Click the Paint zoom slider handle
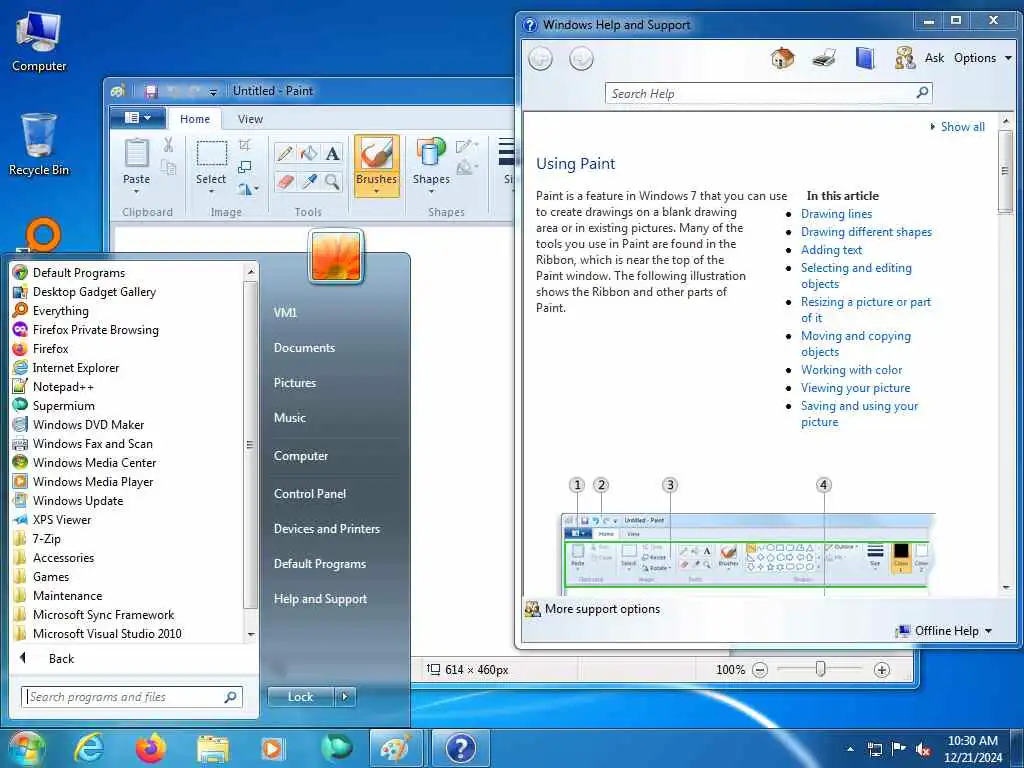This screenshot has width=1024, height=768. pos(820,669)
